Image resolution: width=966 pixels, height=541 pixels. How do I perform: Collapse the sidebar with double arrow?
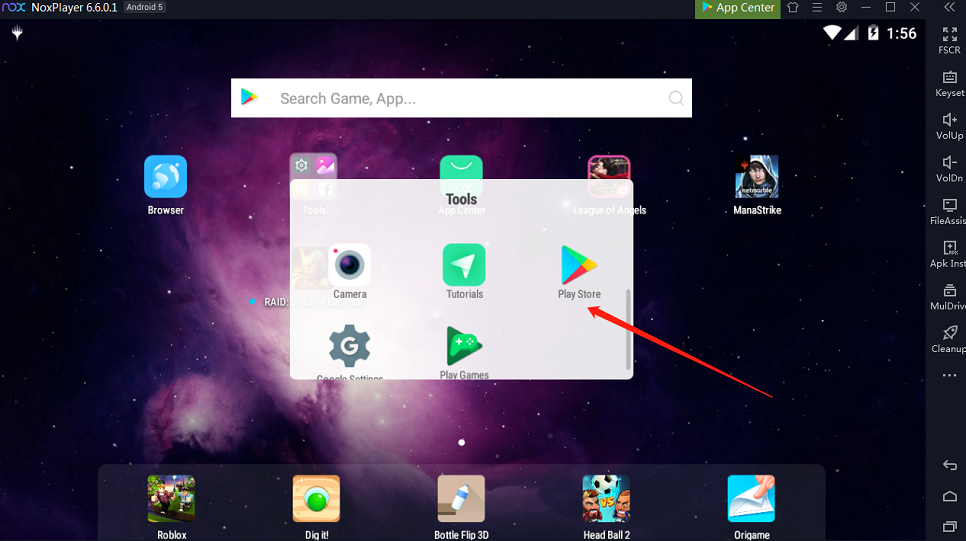949,7
